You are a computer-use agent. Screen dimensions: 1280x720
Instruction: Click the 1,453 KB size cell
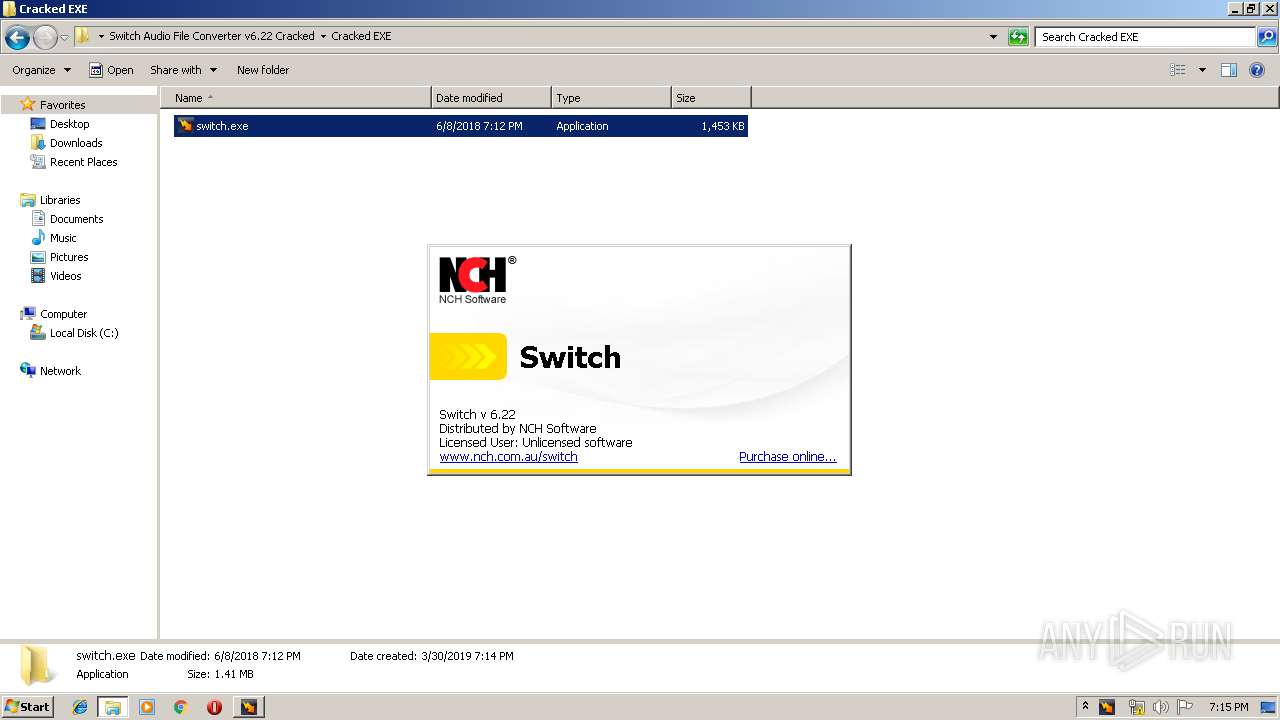pos(722,126)
